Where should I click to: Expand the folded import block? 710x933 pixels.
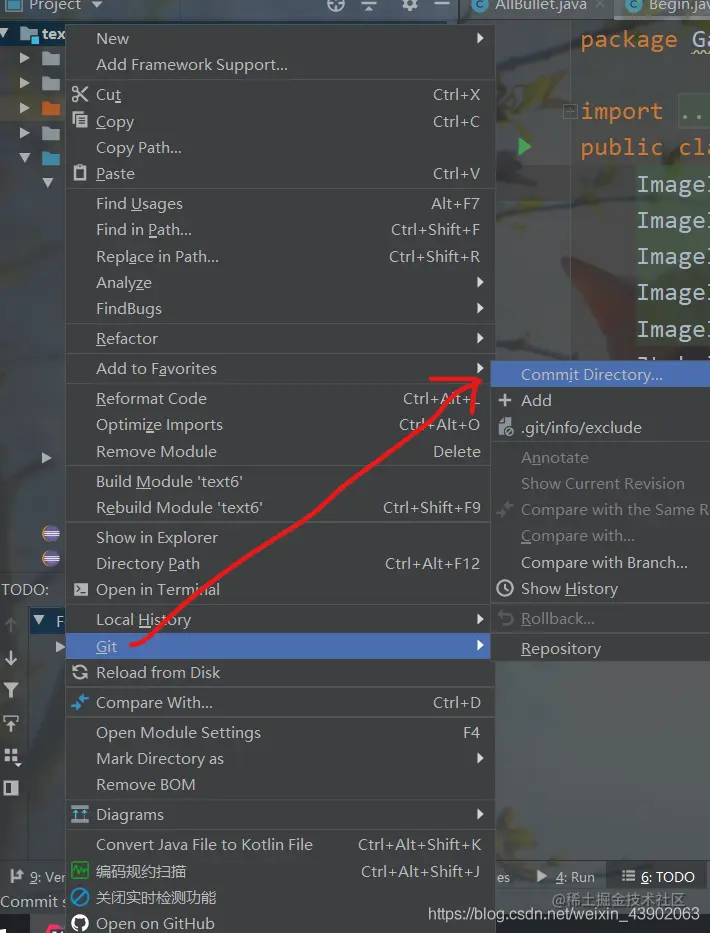click(570, 111)
